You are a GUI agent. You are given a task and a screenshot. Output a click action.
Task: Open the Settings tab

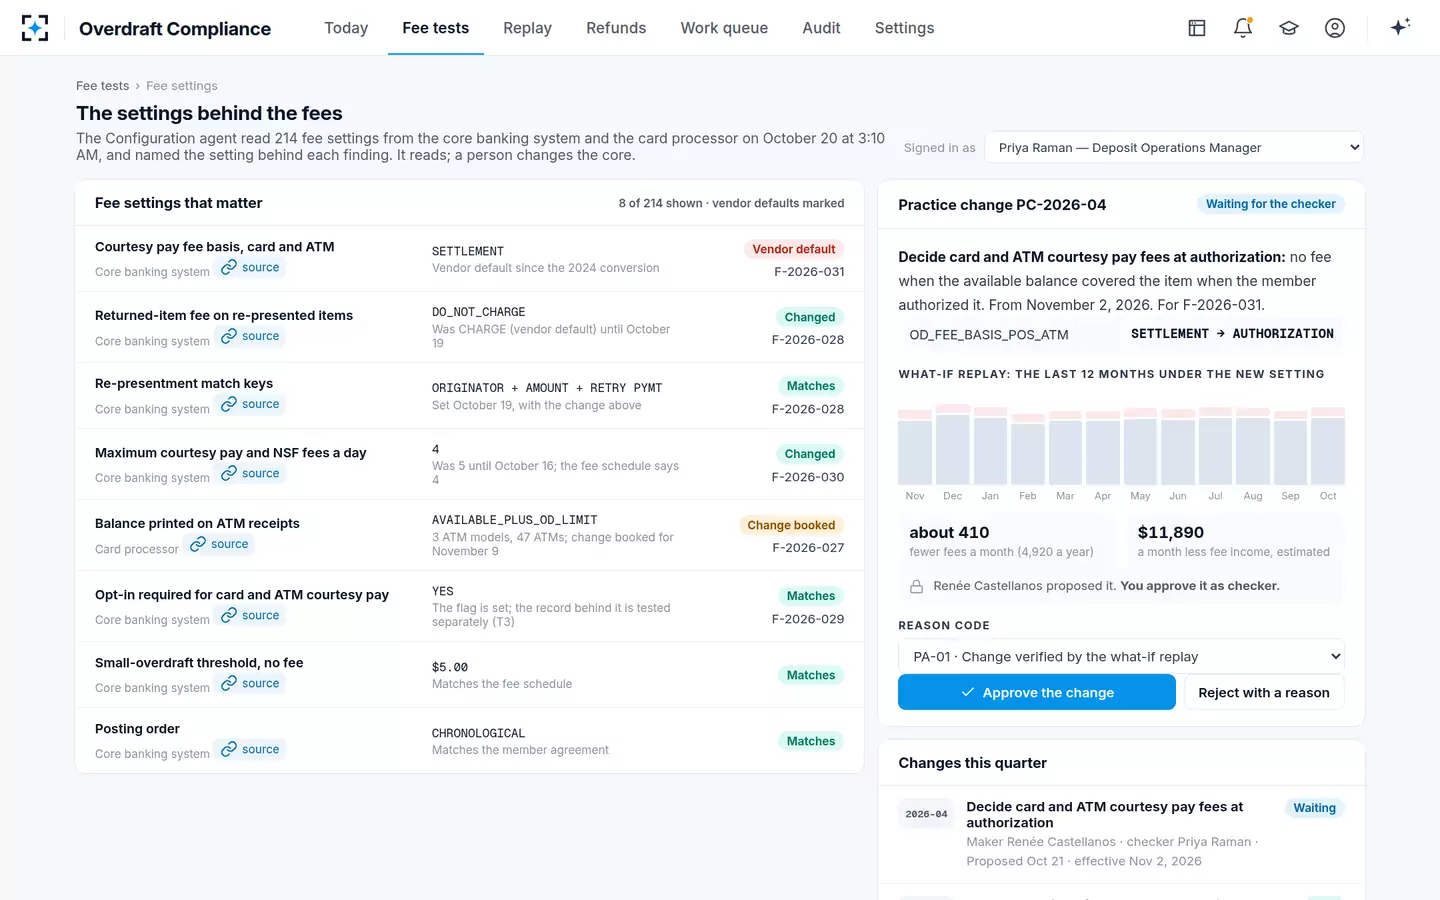(x=904, y=28)
